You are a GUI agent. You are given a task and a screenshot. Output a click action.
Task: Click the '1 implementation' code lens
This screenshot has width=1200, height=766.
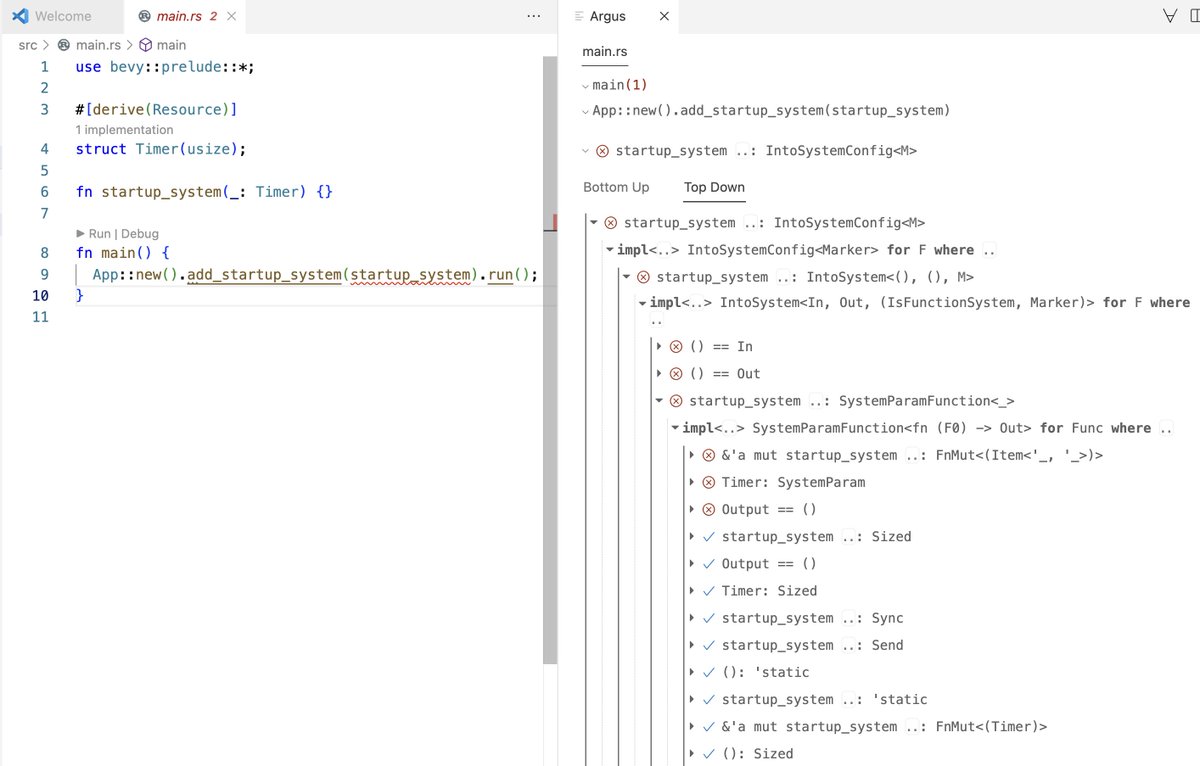point(124,130)
